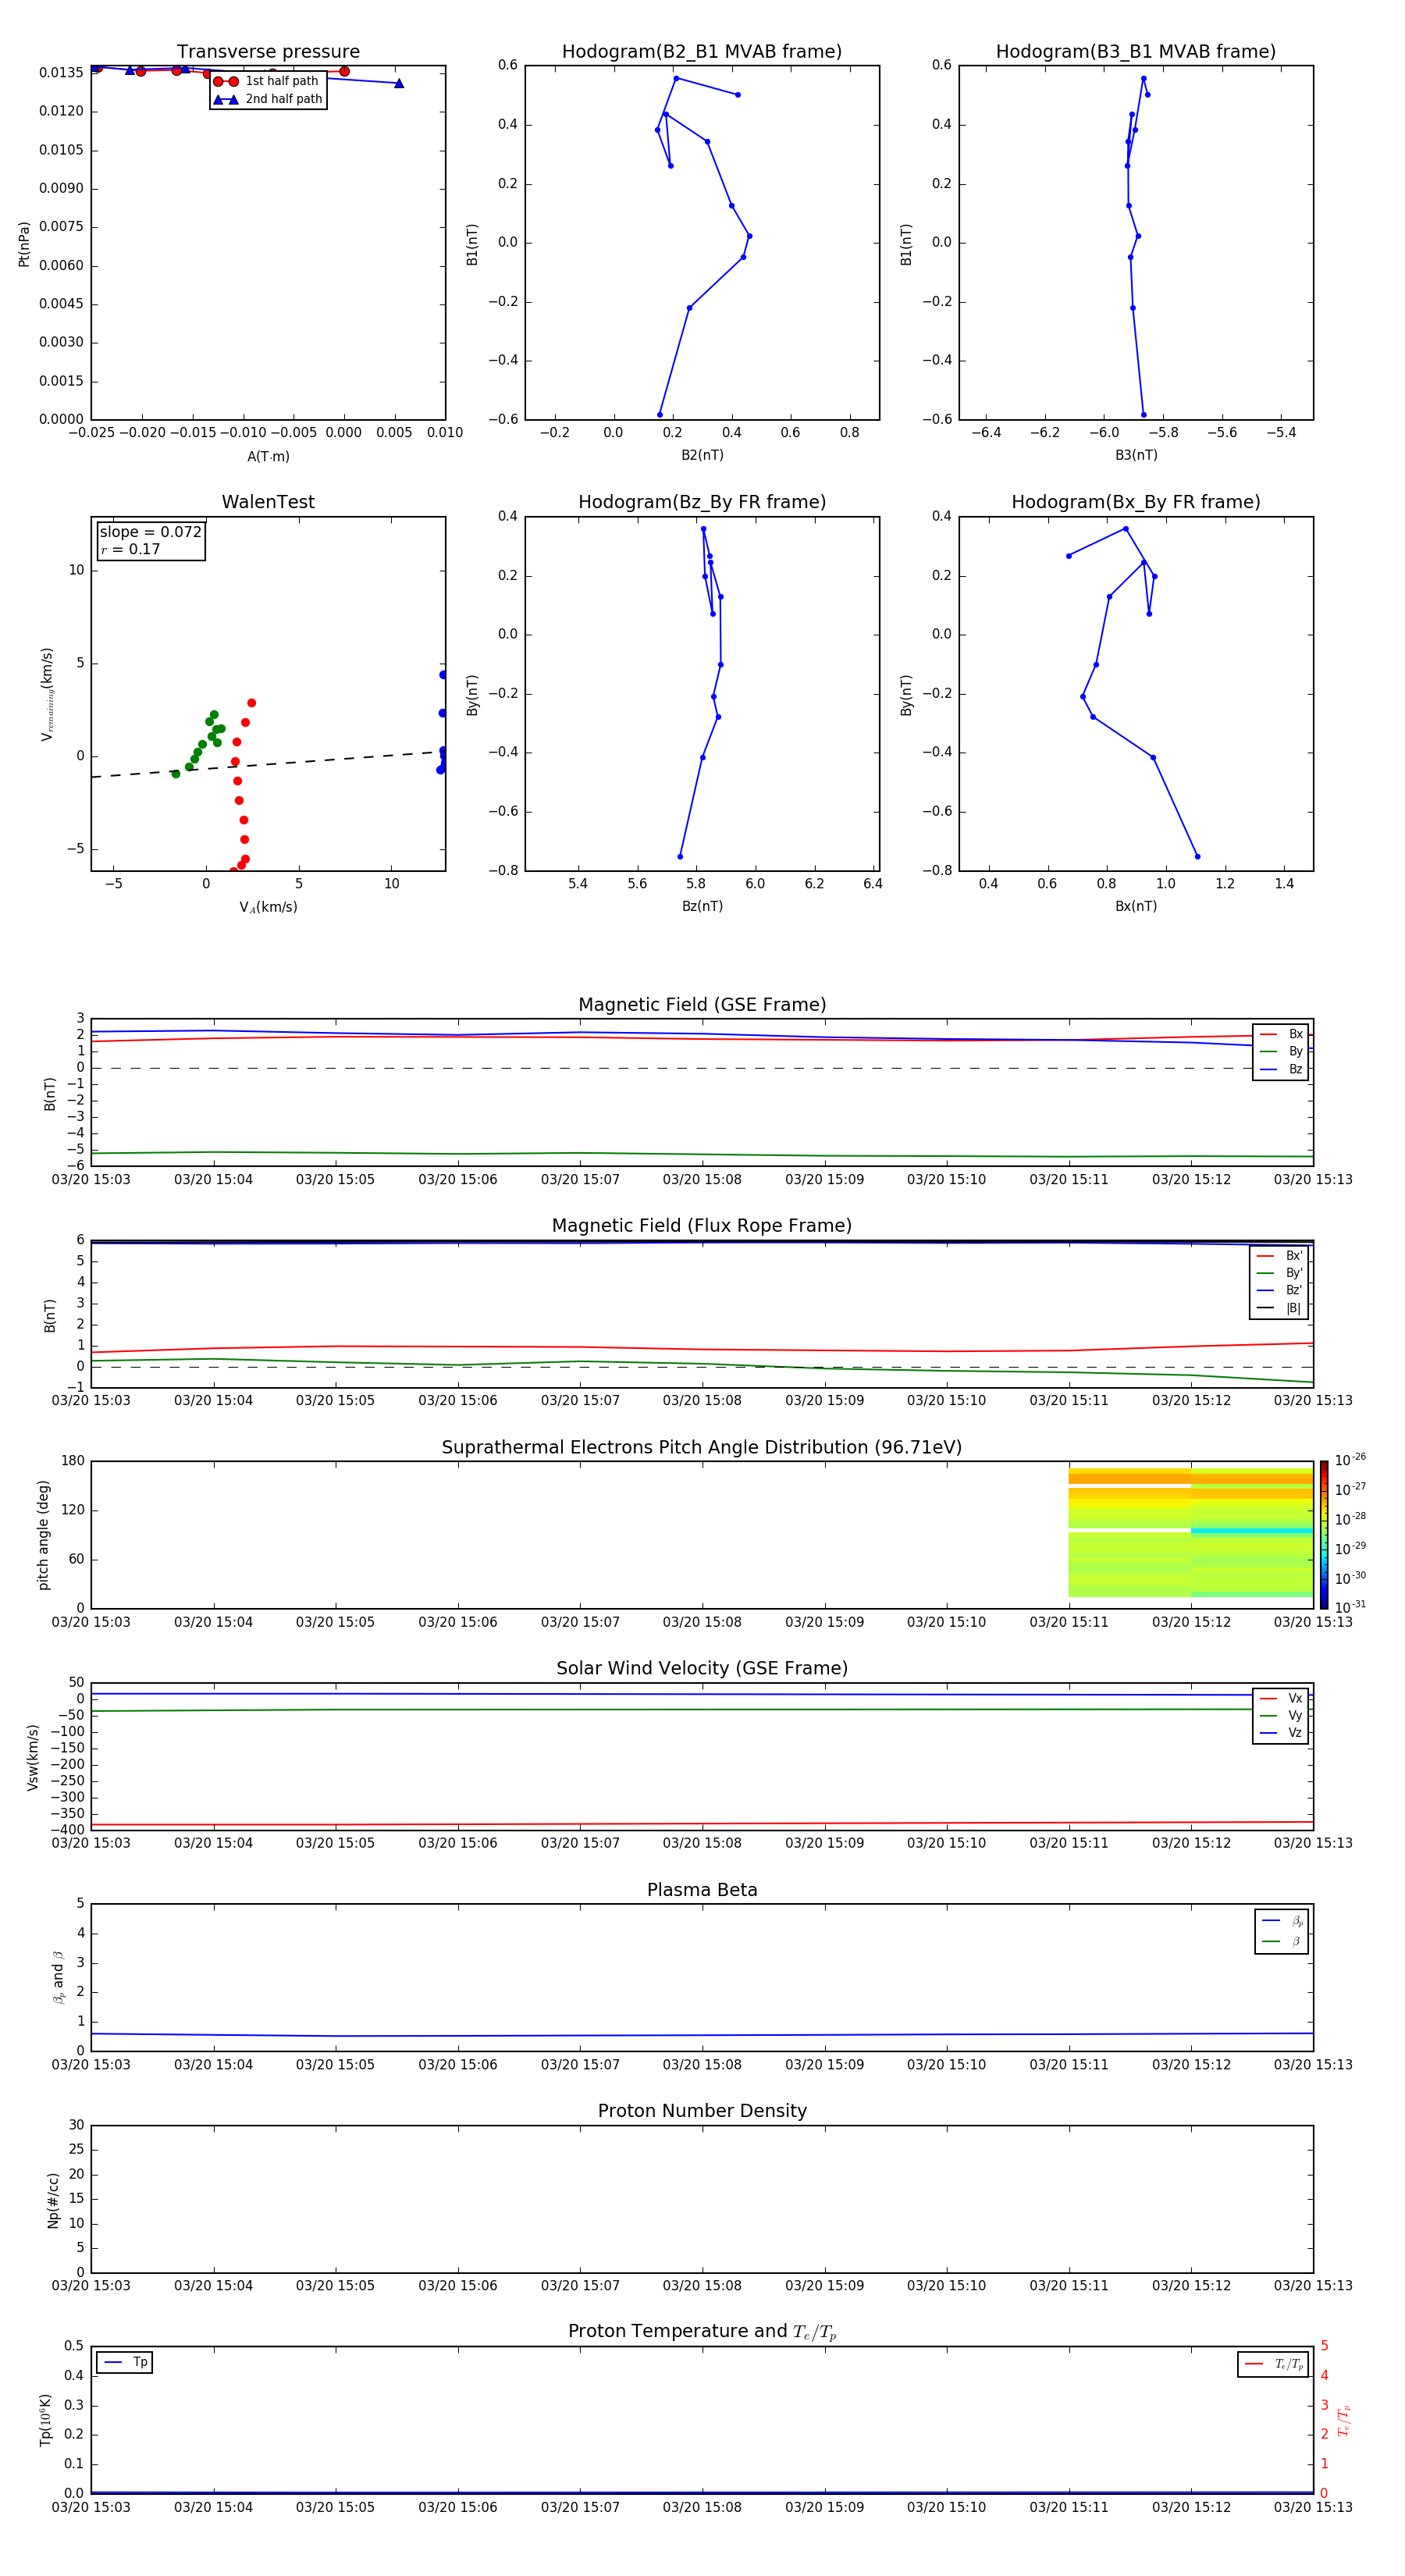The height and width of the screenshot is (2576, 1405).
Task: Click the 10^-26 colorbar tick label
Action: coord(1350,1460)
